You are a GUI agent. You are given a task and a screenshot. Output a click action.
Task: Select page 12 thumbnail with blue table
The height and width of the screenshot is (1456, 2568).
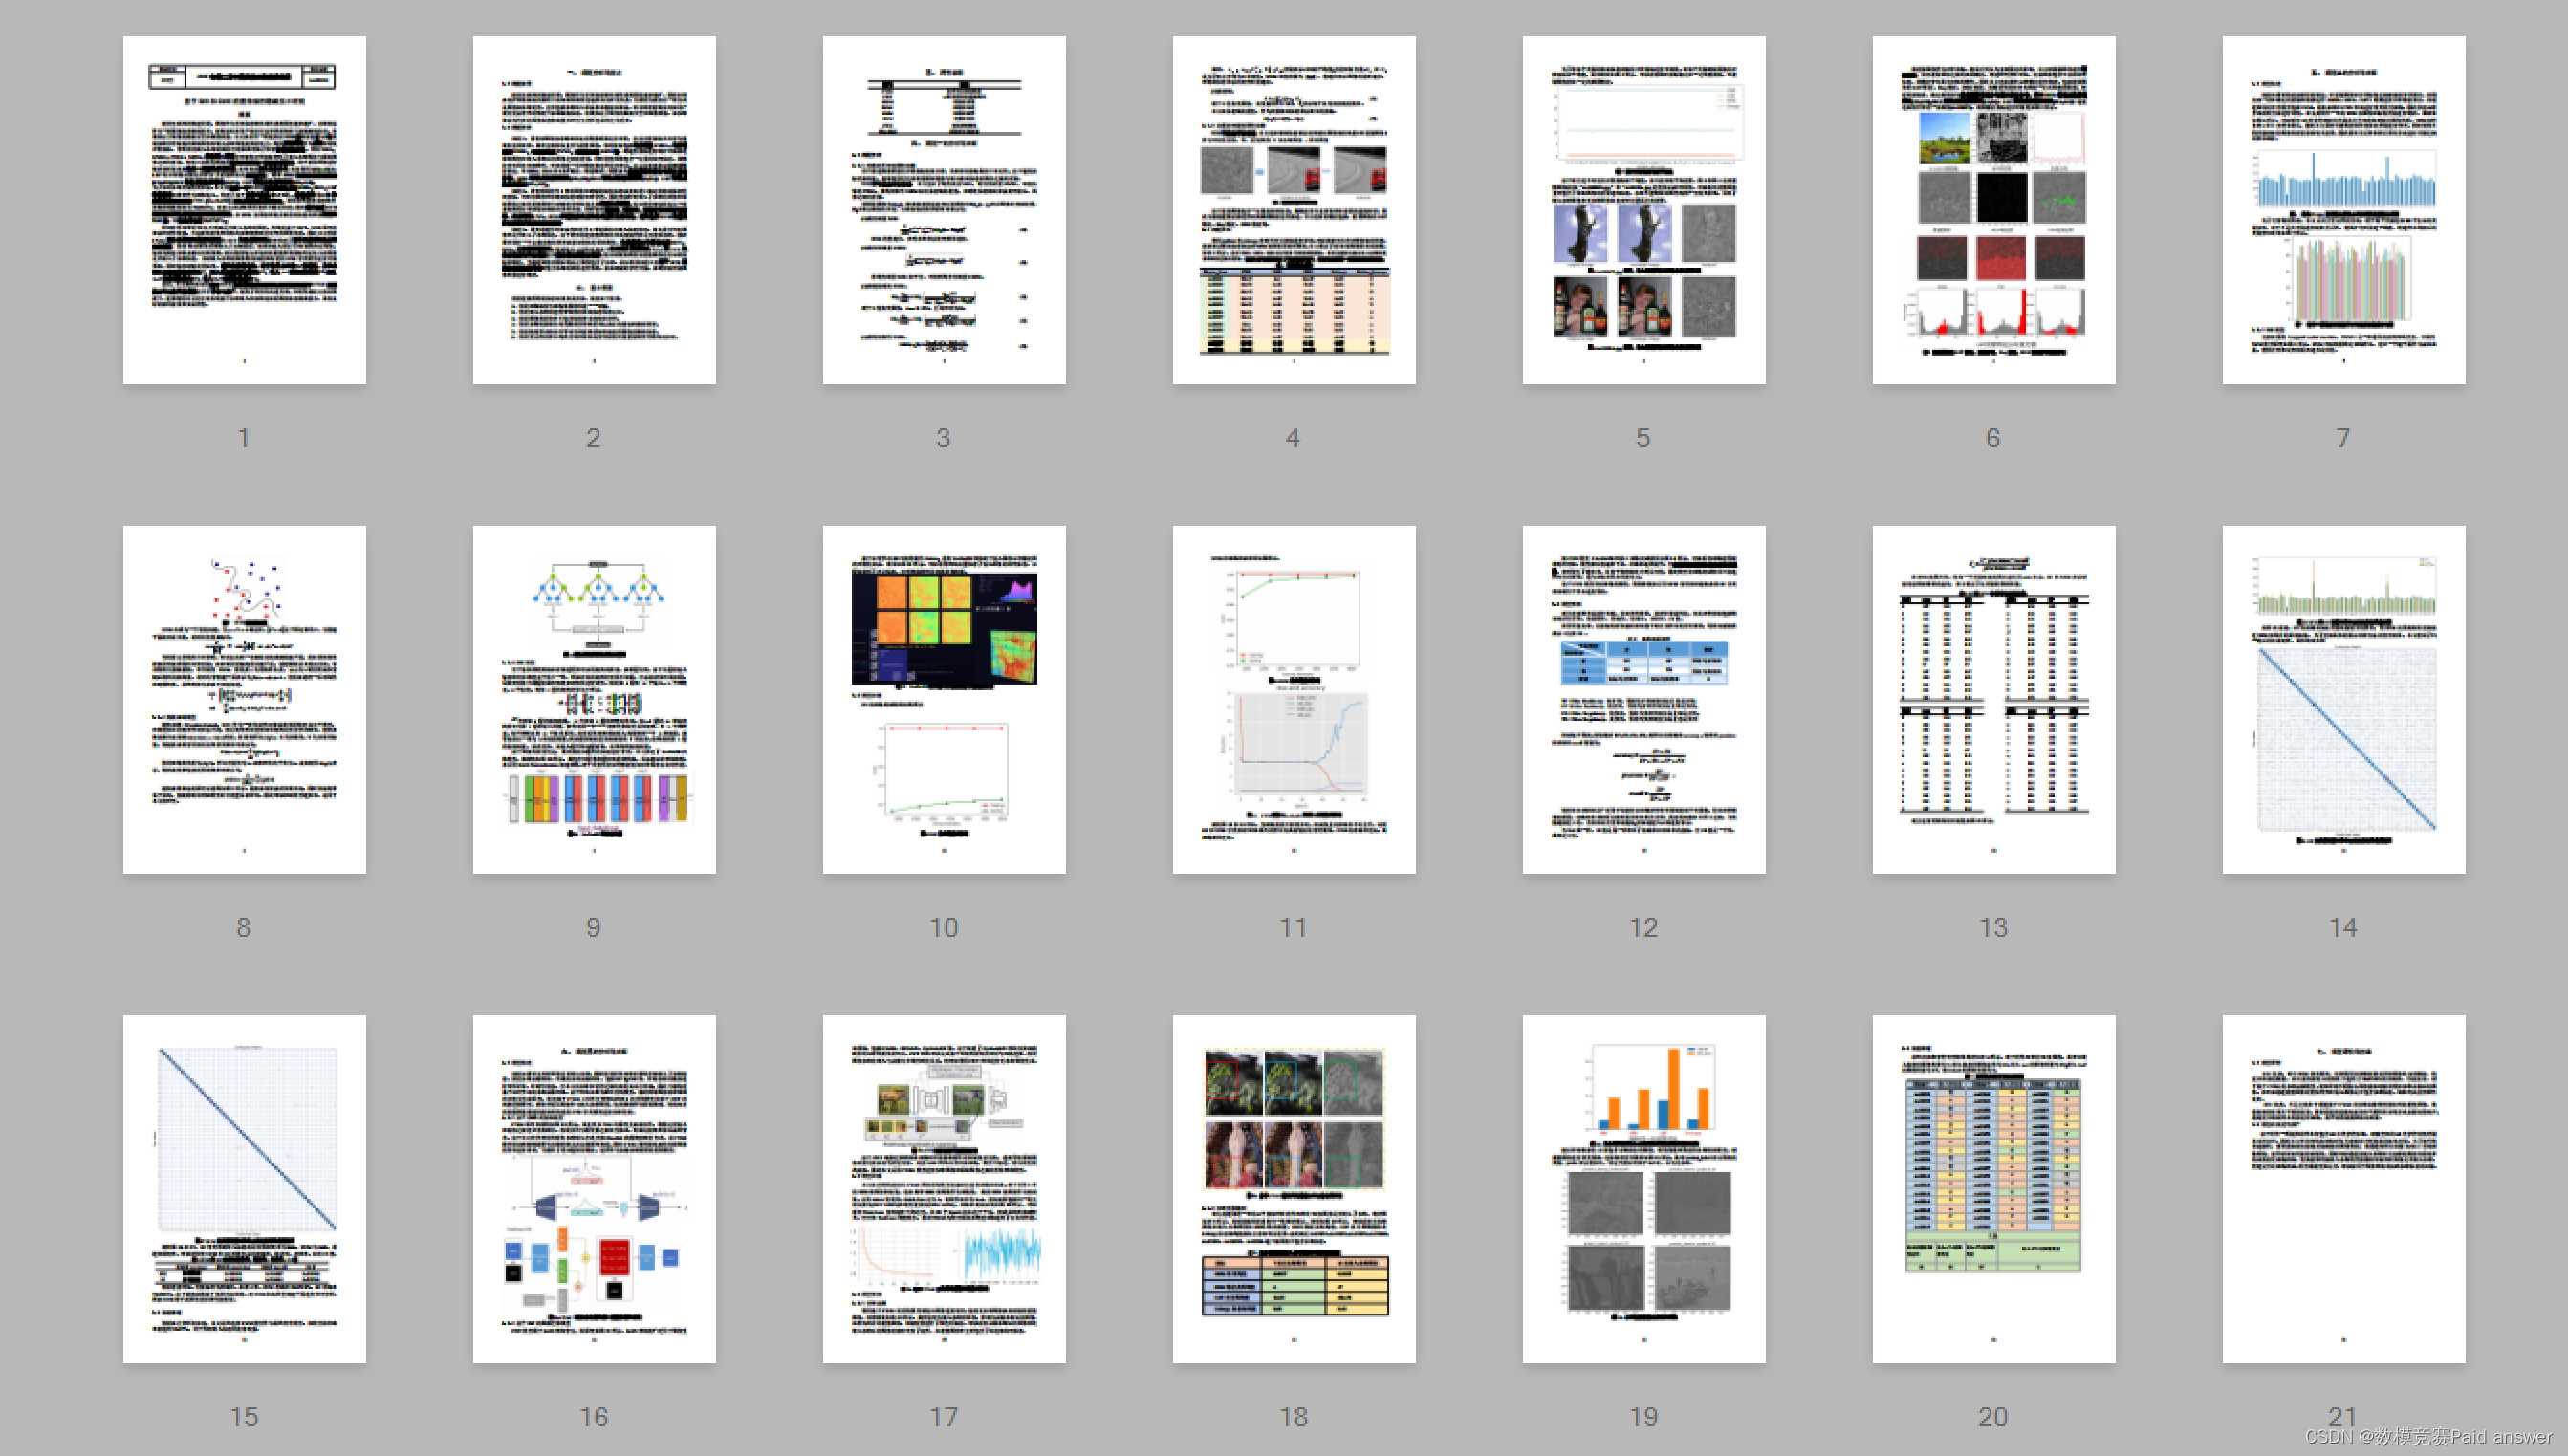(x=1644, y=699)
